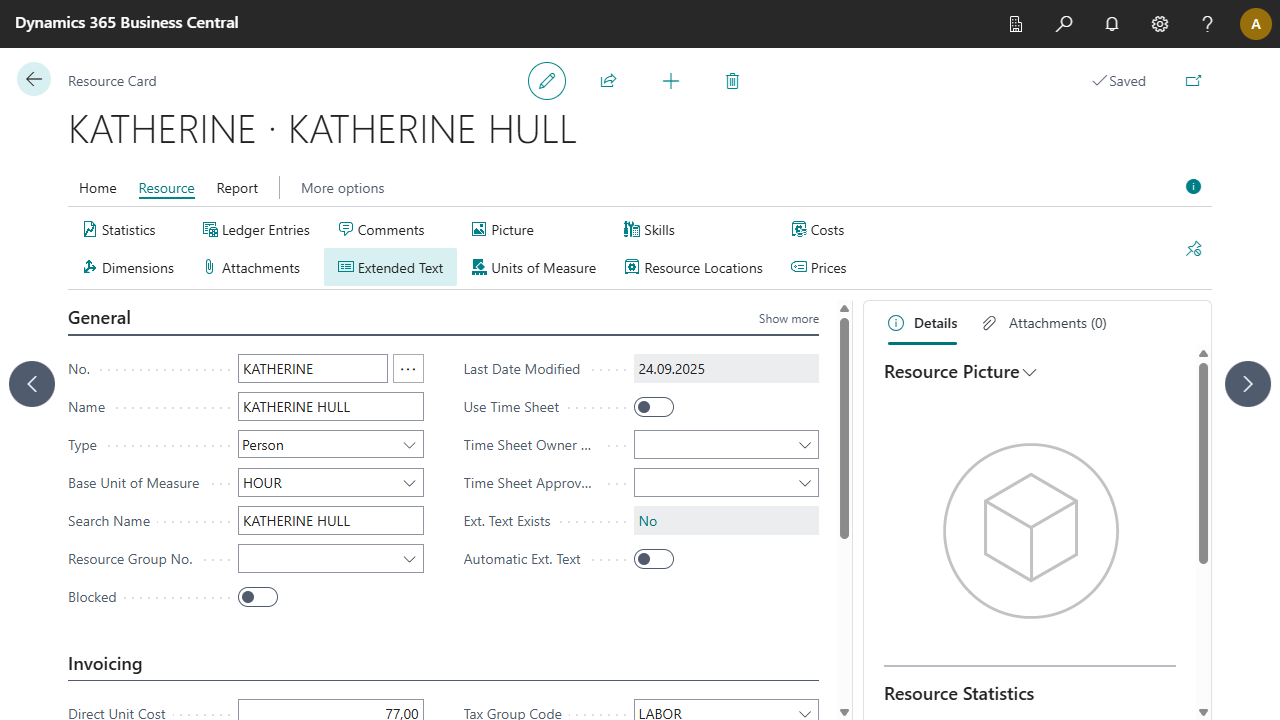Open page in new window icon
This screenshot has height=720, width=1280.
coord(1193,81)
